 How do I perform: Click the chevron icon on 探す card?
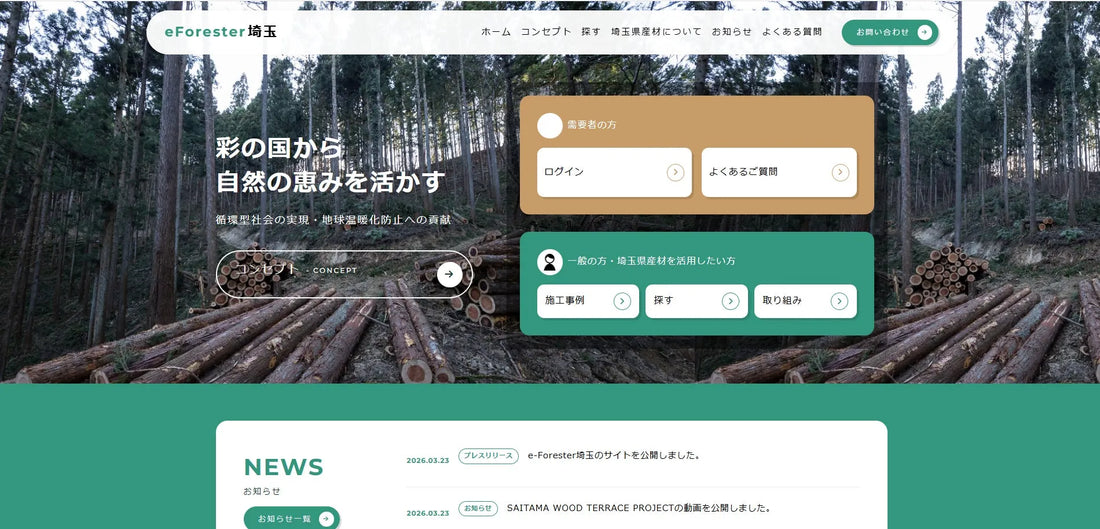click(730, 301)
